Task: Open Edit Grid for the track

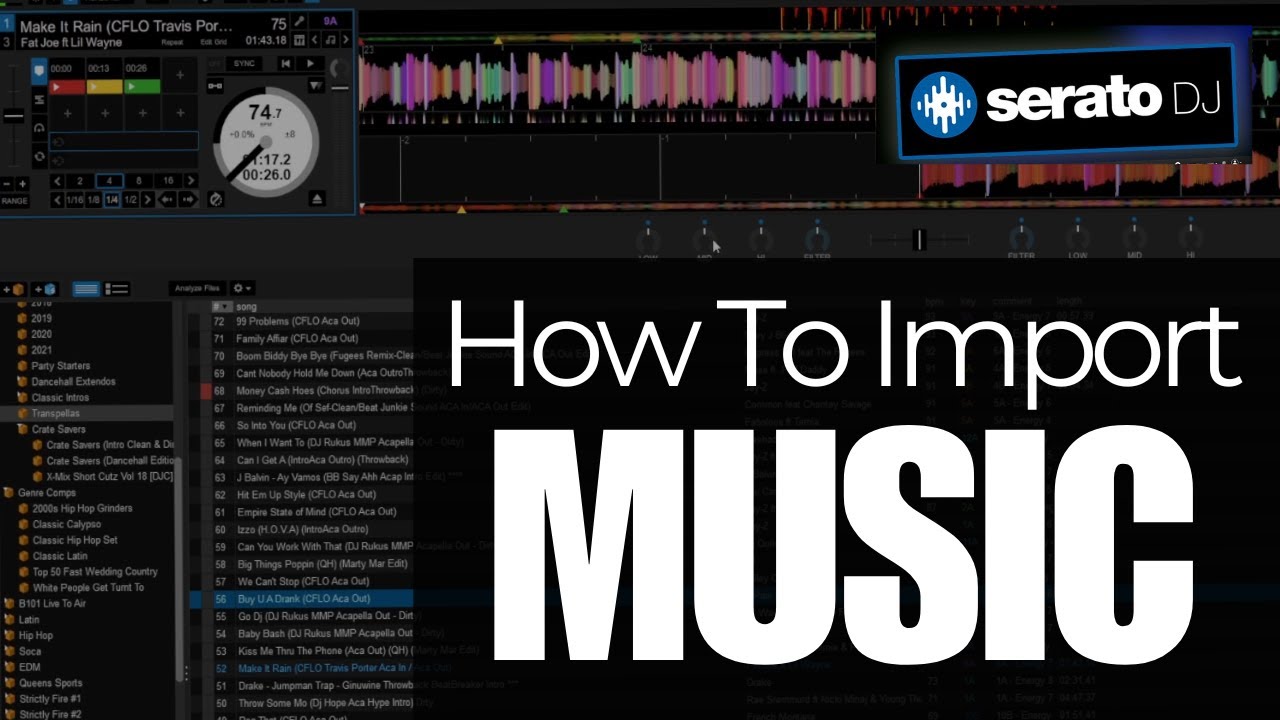Action: tap(214, 42)
